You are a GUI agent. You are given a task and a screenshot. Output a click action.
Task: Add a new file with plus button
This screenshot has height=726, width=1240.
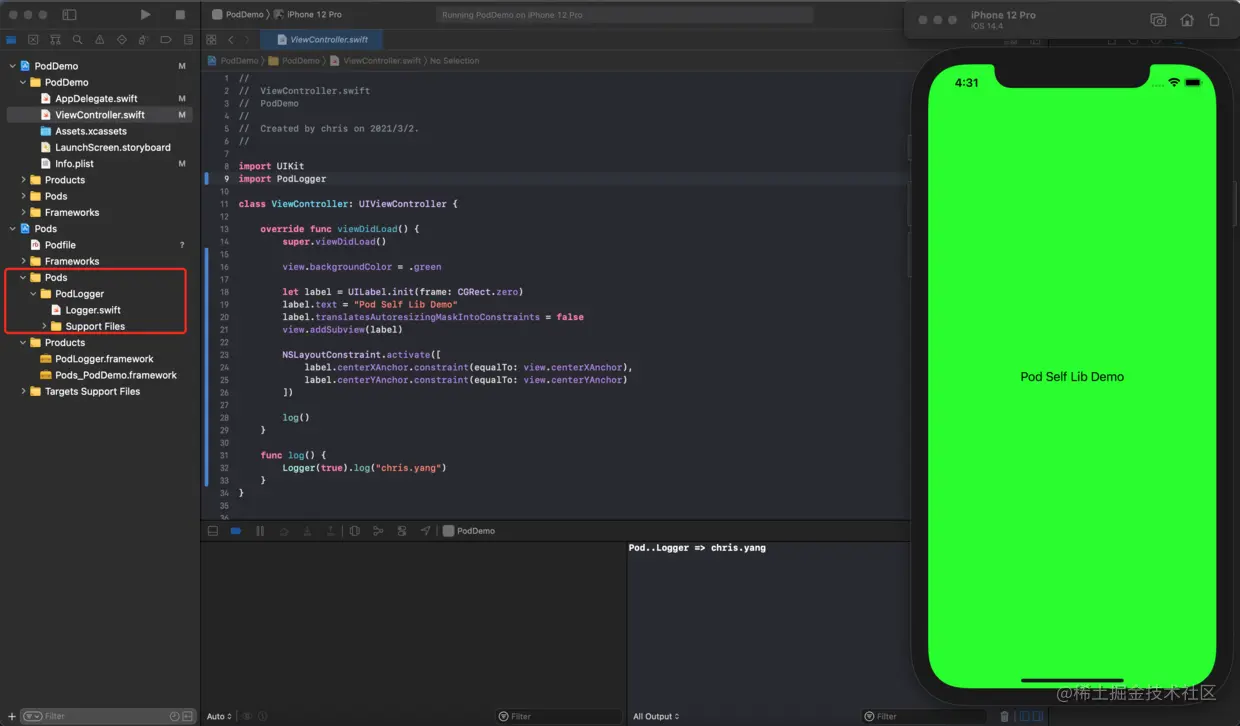[x=11, y=716]
